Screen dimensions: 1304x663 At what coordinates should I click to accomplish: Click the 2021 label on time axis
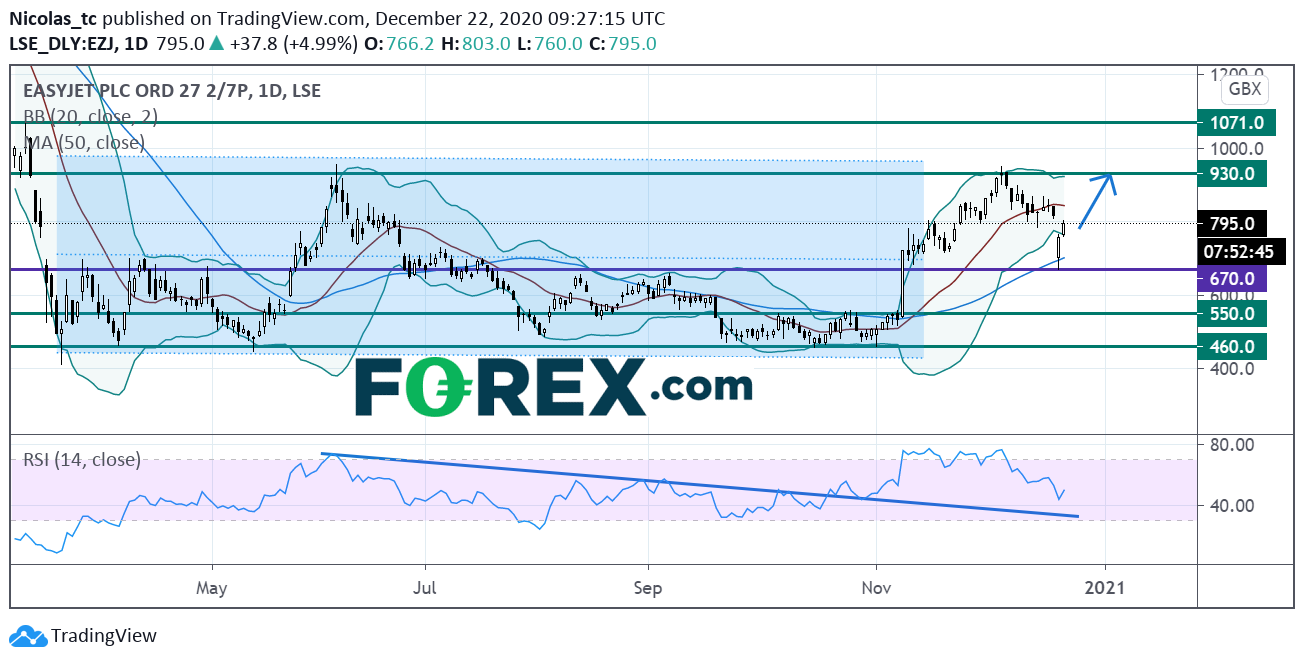[1106, 586]
